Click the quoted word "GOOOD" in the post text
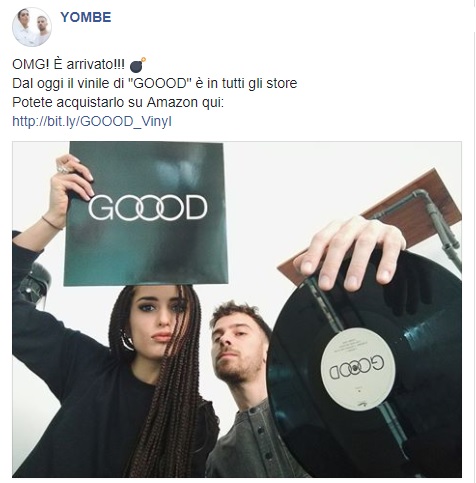Image resolution: width=476 pixels, height=483 pixels. click(159, 83)
